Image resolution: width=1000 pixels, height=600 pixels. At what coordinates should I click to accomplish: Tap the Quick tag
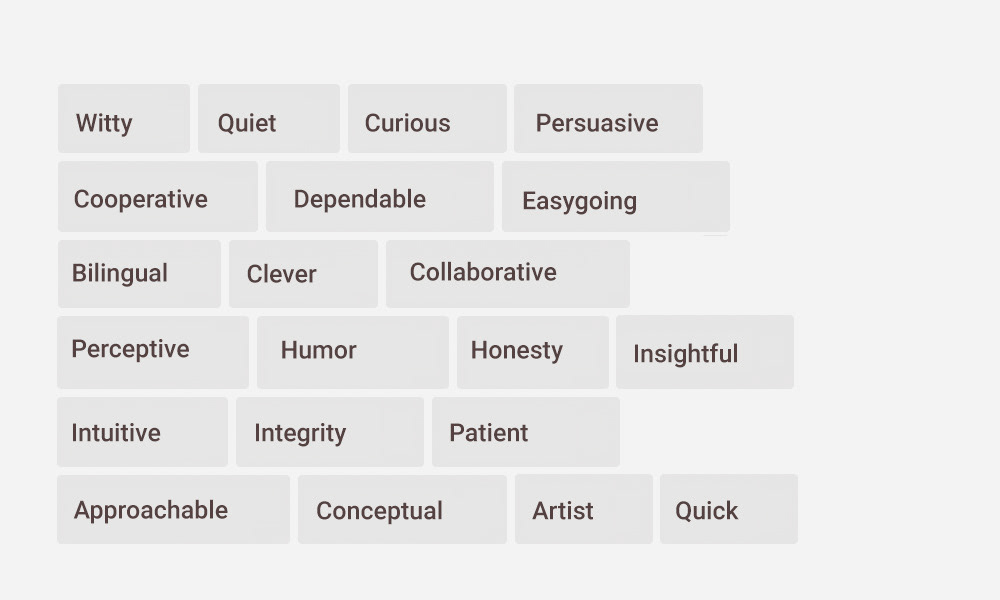pyautogui.click(x=729, y=509)
